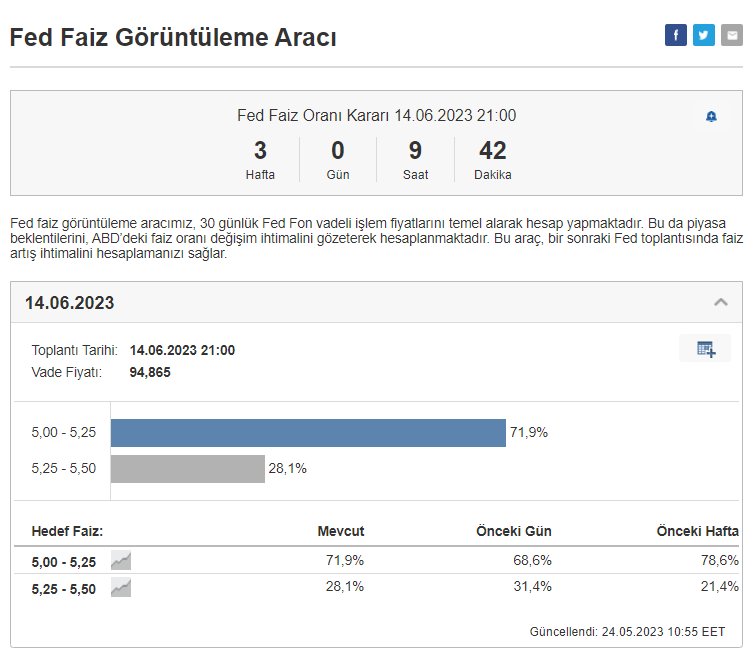
Task: Open chart icon for 5,00 - 5,25 row
Action: pyautogui.click(x=121, y=561)
